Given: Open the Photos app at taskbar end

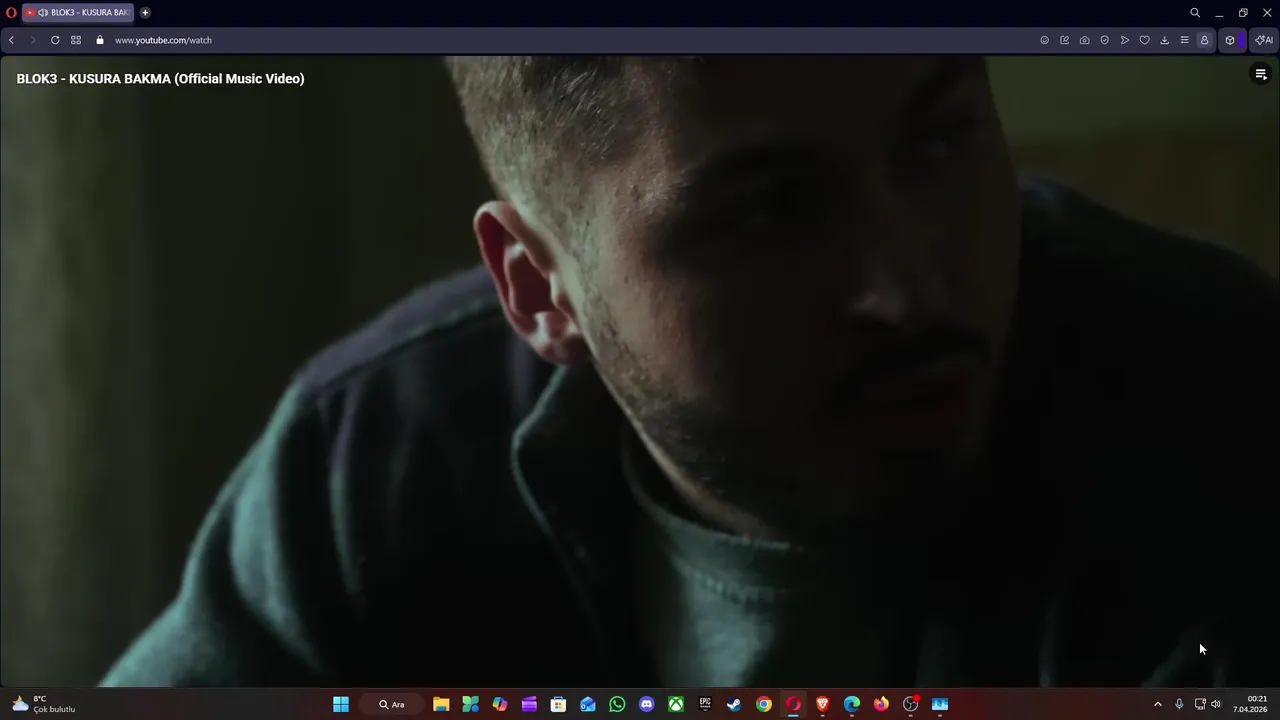Looking at the screenshot, I should click(940, 704).
